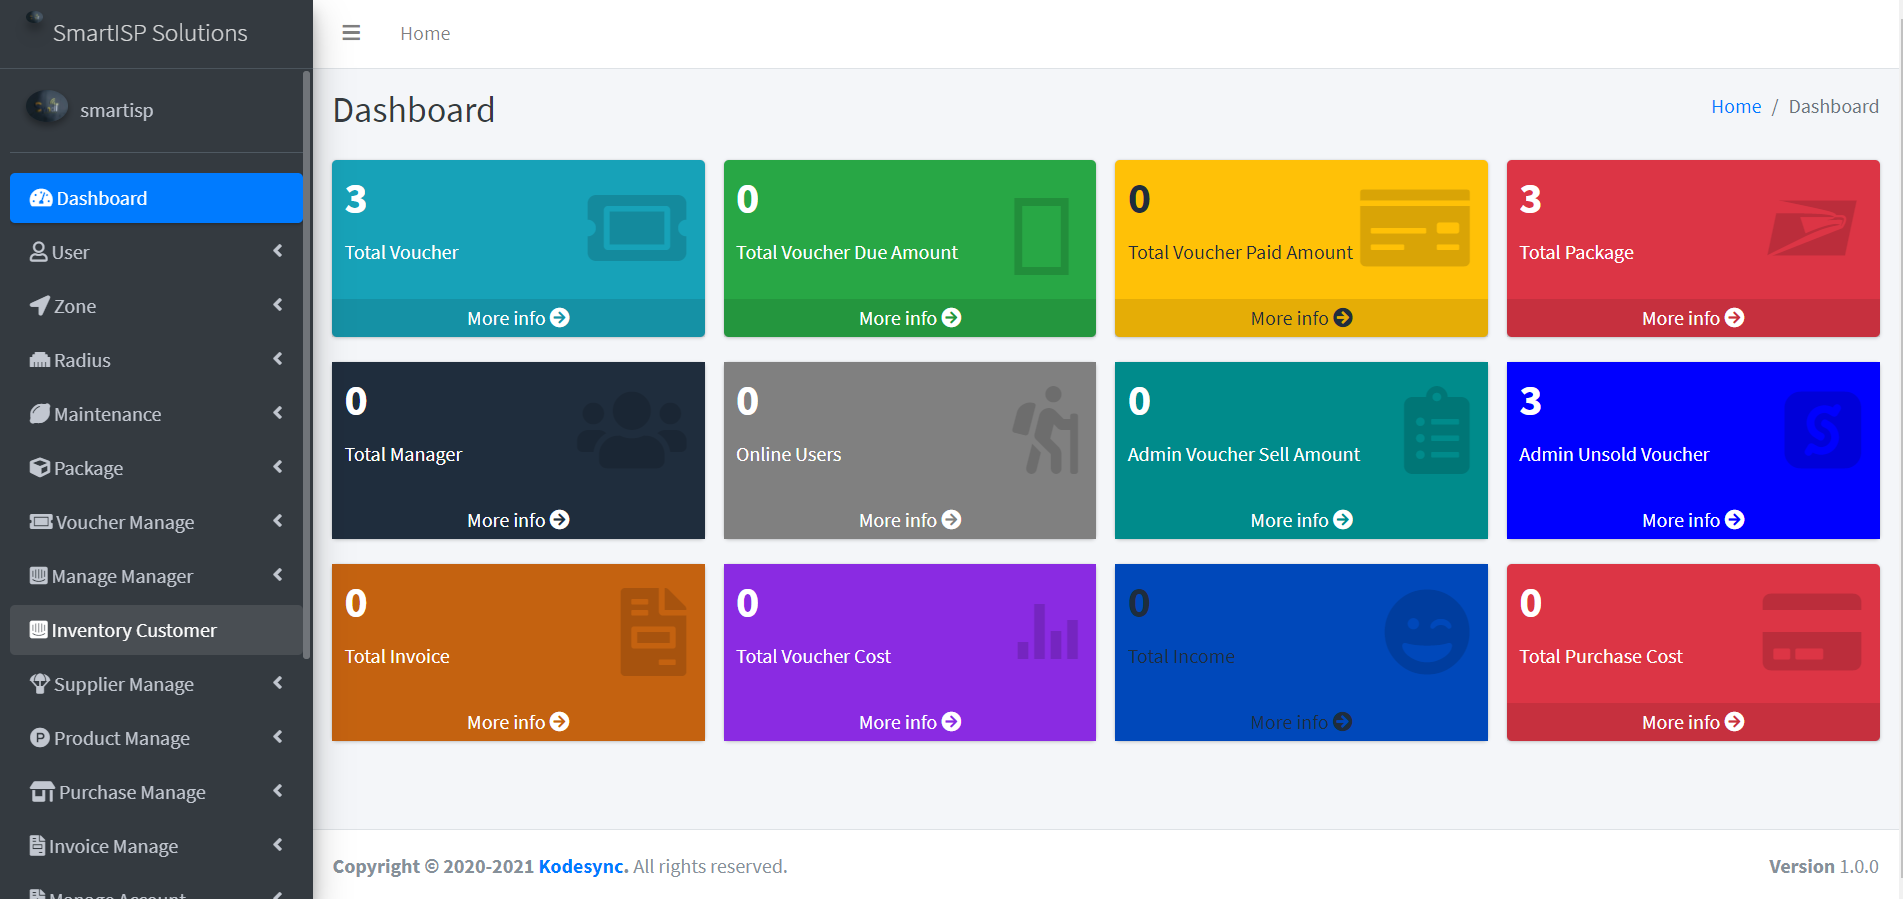Expand the Supplier Manage menu chevron
1903x899 pixels.
[x=278, y=683]
